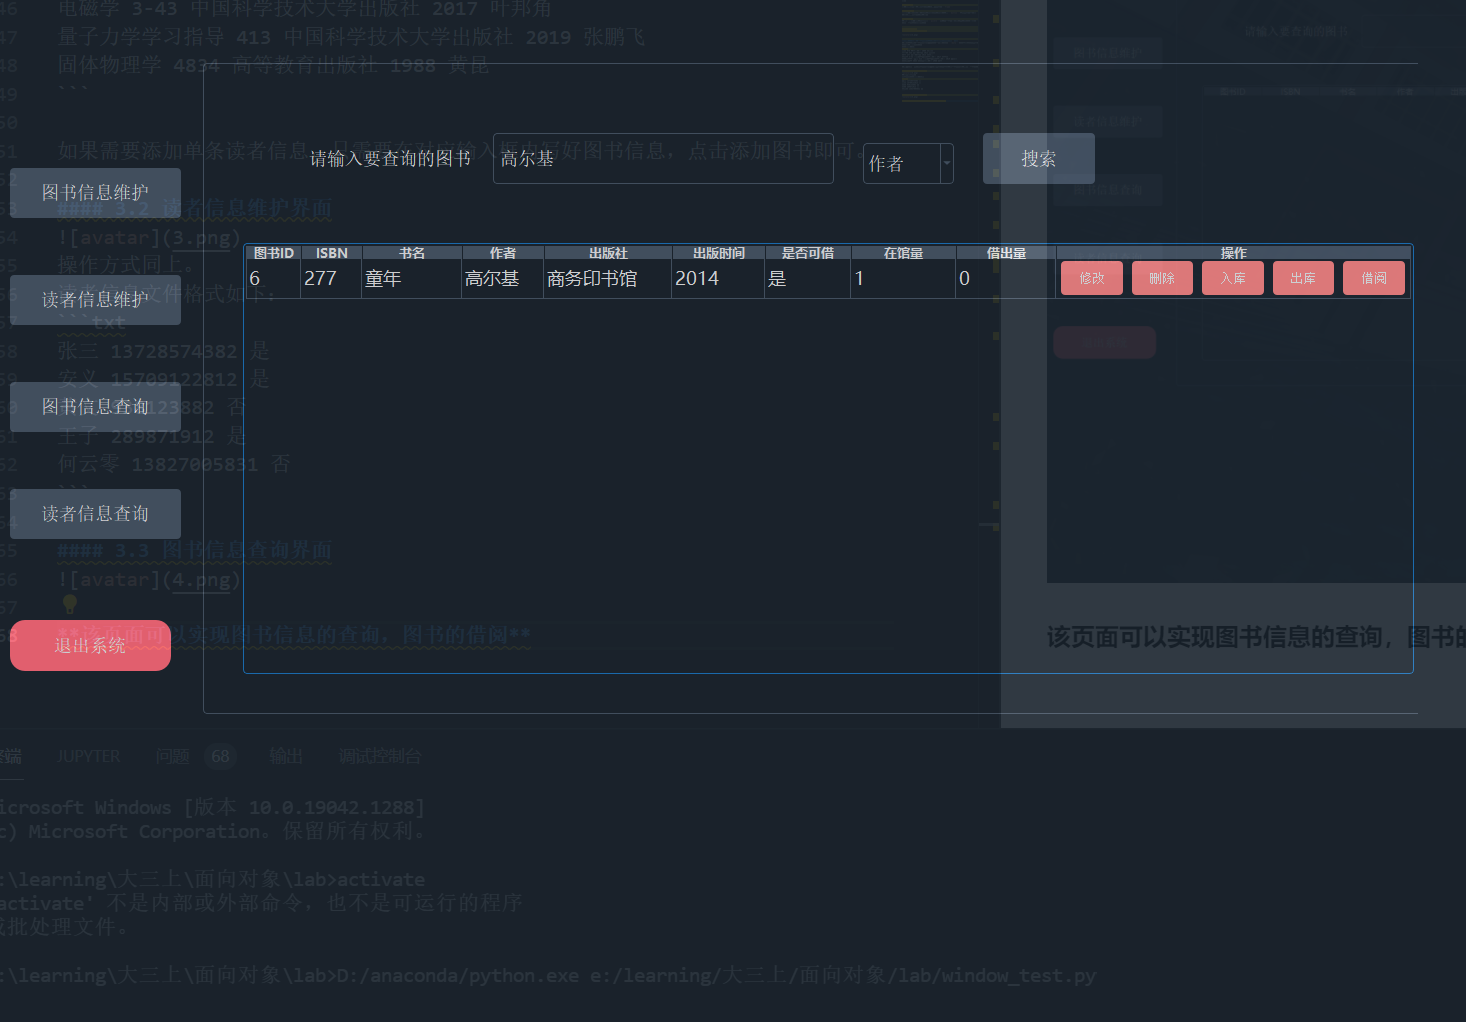Click 出库 for the 童年 row

(1303, 278)
